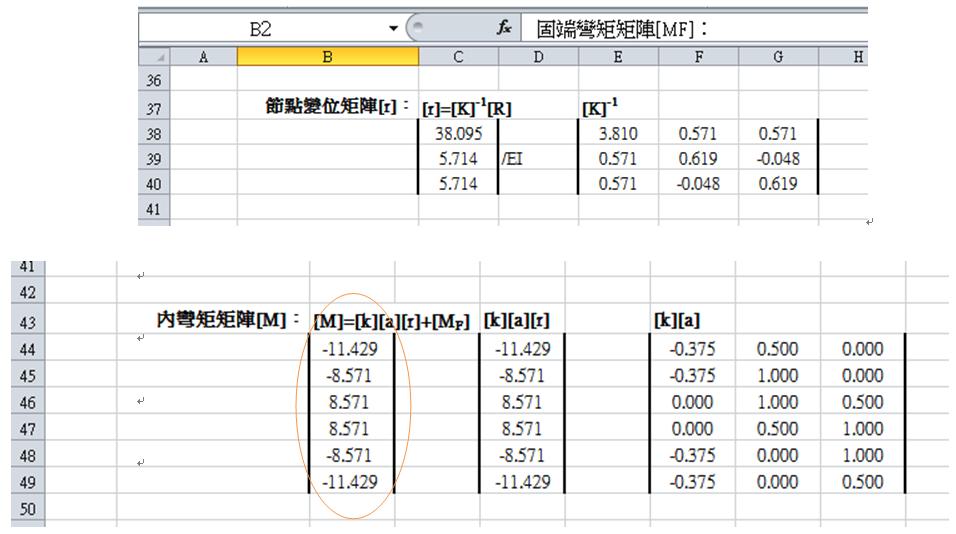The height and width of the screenshot is (534, 956).
Task: Select the column E header
Action: pos(618,59)
